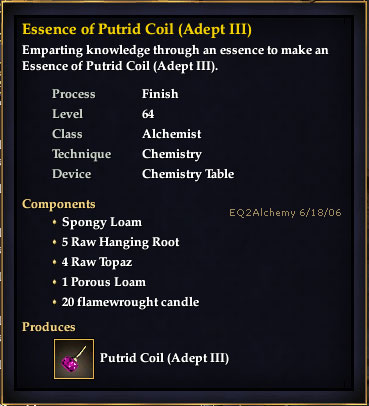Click the Putrid Coil (Adept III) product name
Viewport: 369px width, 406px height.
[x=164, y=358]
